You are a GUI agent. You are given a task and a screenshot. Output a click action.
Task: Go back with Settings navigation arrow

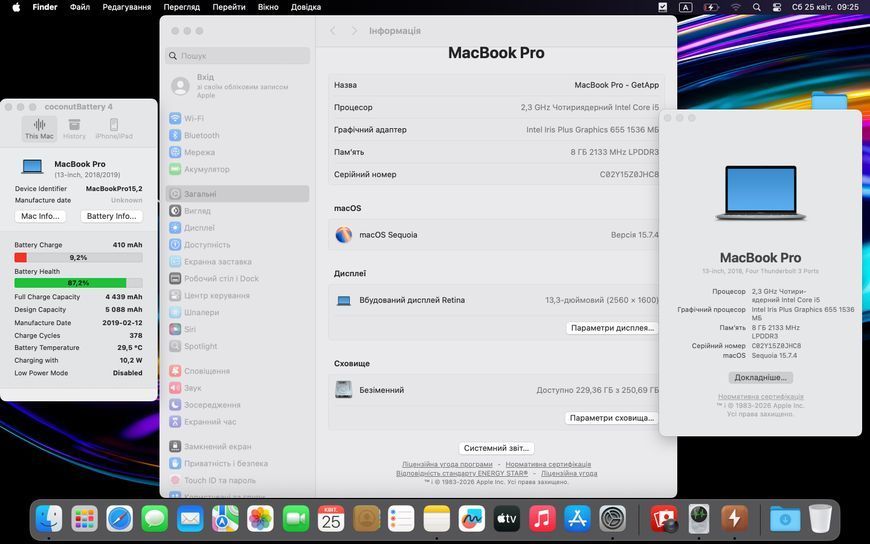[x=333, y=31]
